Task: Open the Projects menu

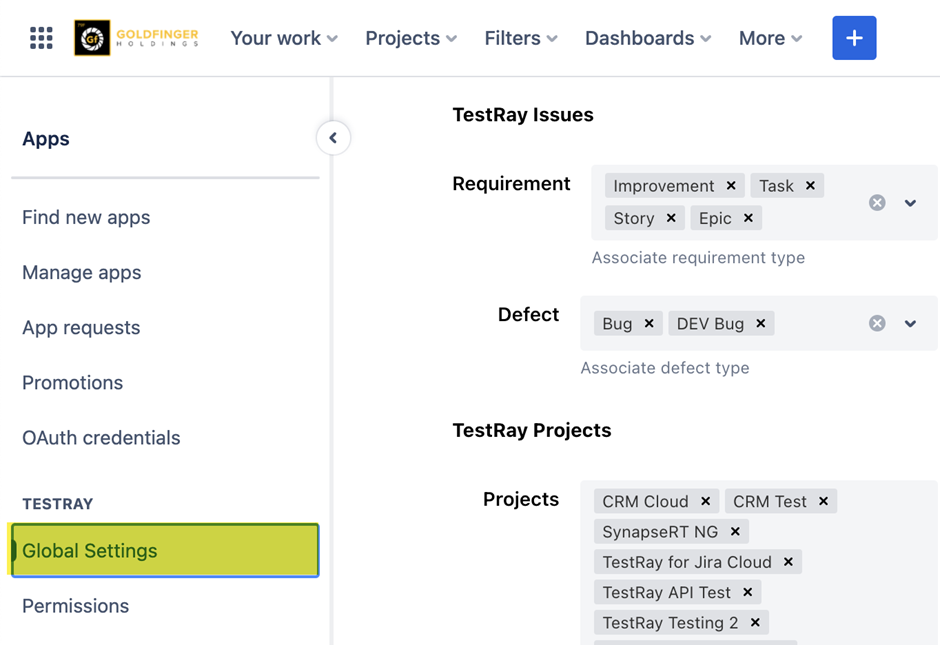Action: (410, 38)
